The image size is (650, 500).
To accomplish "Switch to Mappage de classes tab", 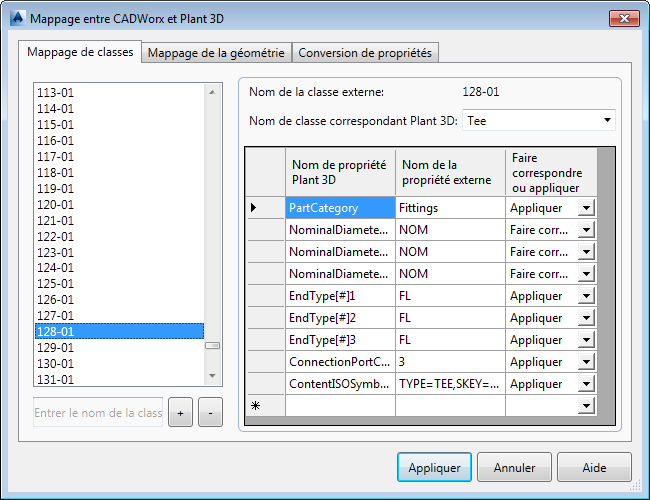I will (80, 52).
